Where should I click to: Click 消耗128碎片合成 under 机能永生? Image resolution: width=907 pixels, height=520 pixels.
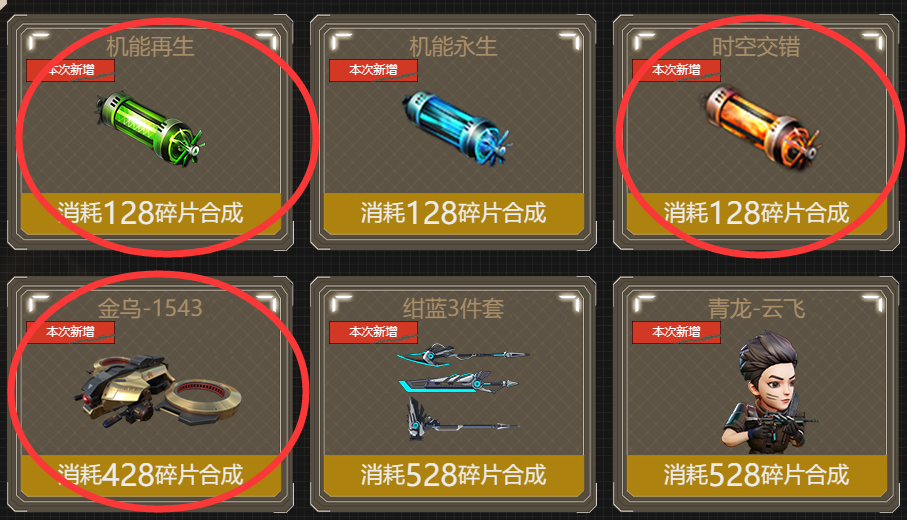454,213
